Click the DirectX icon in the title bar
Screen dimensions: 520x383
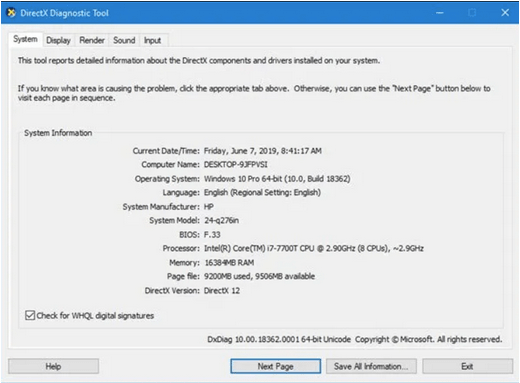click(11, 13)
